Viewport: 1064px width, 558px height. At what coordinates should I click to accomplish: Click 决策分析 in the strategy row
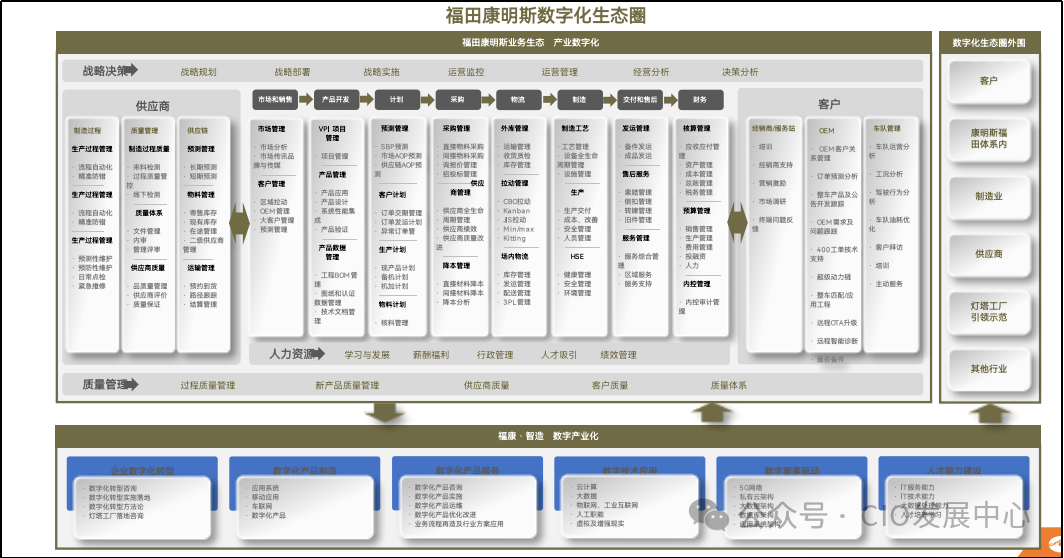740,72
